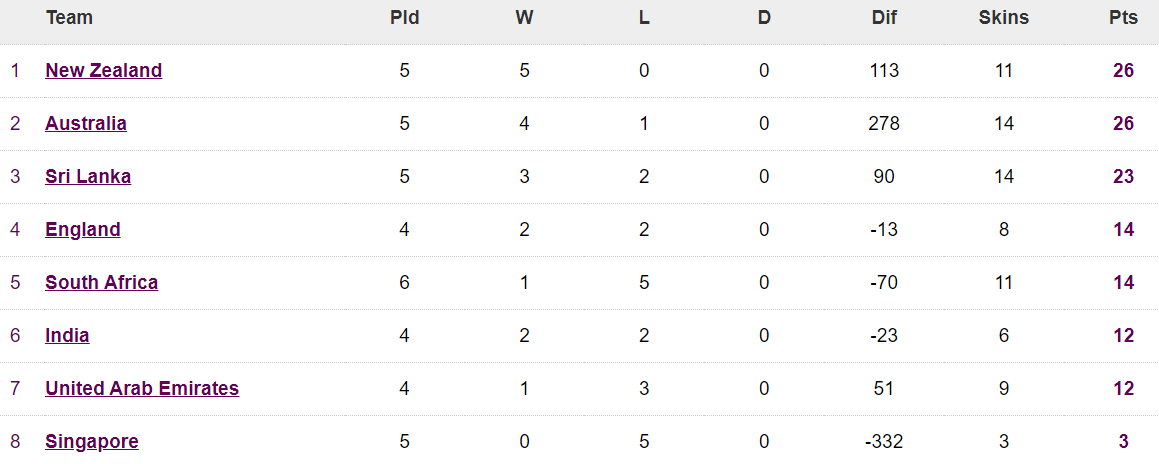Open the Sri Lanka team link
Screen dimensions: 1159x464
88,176
